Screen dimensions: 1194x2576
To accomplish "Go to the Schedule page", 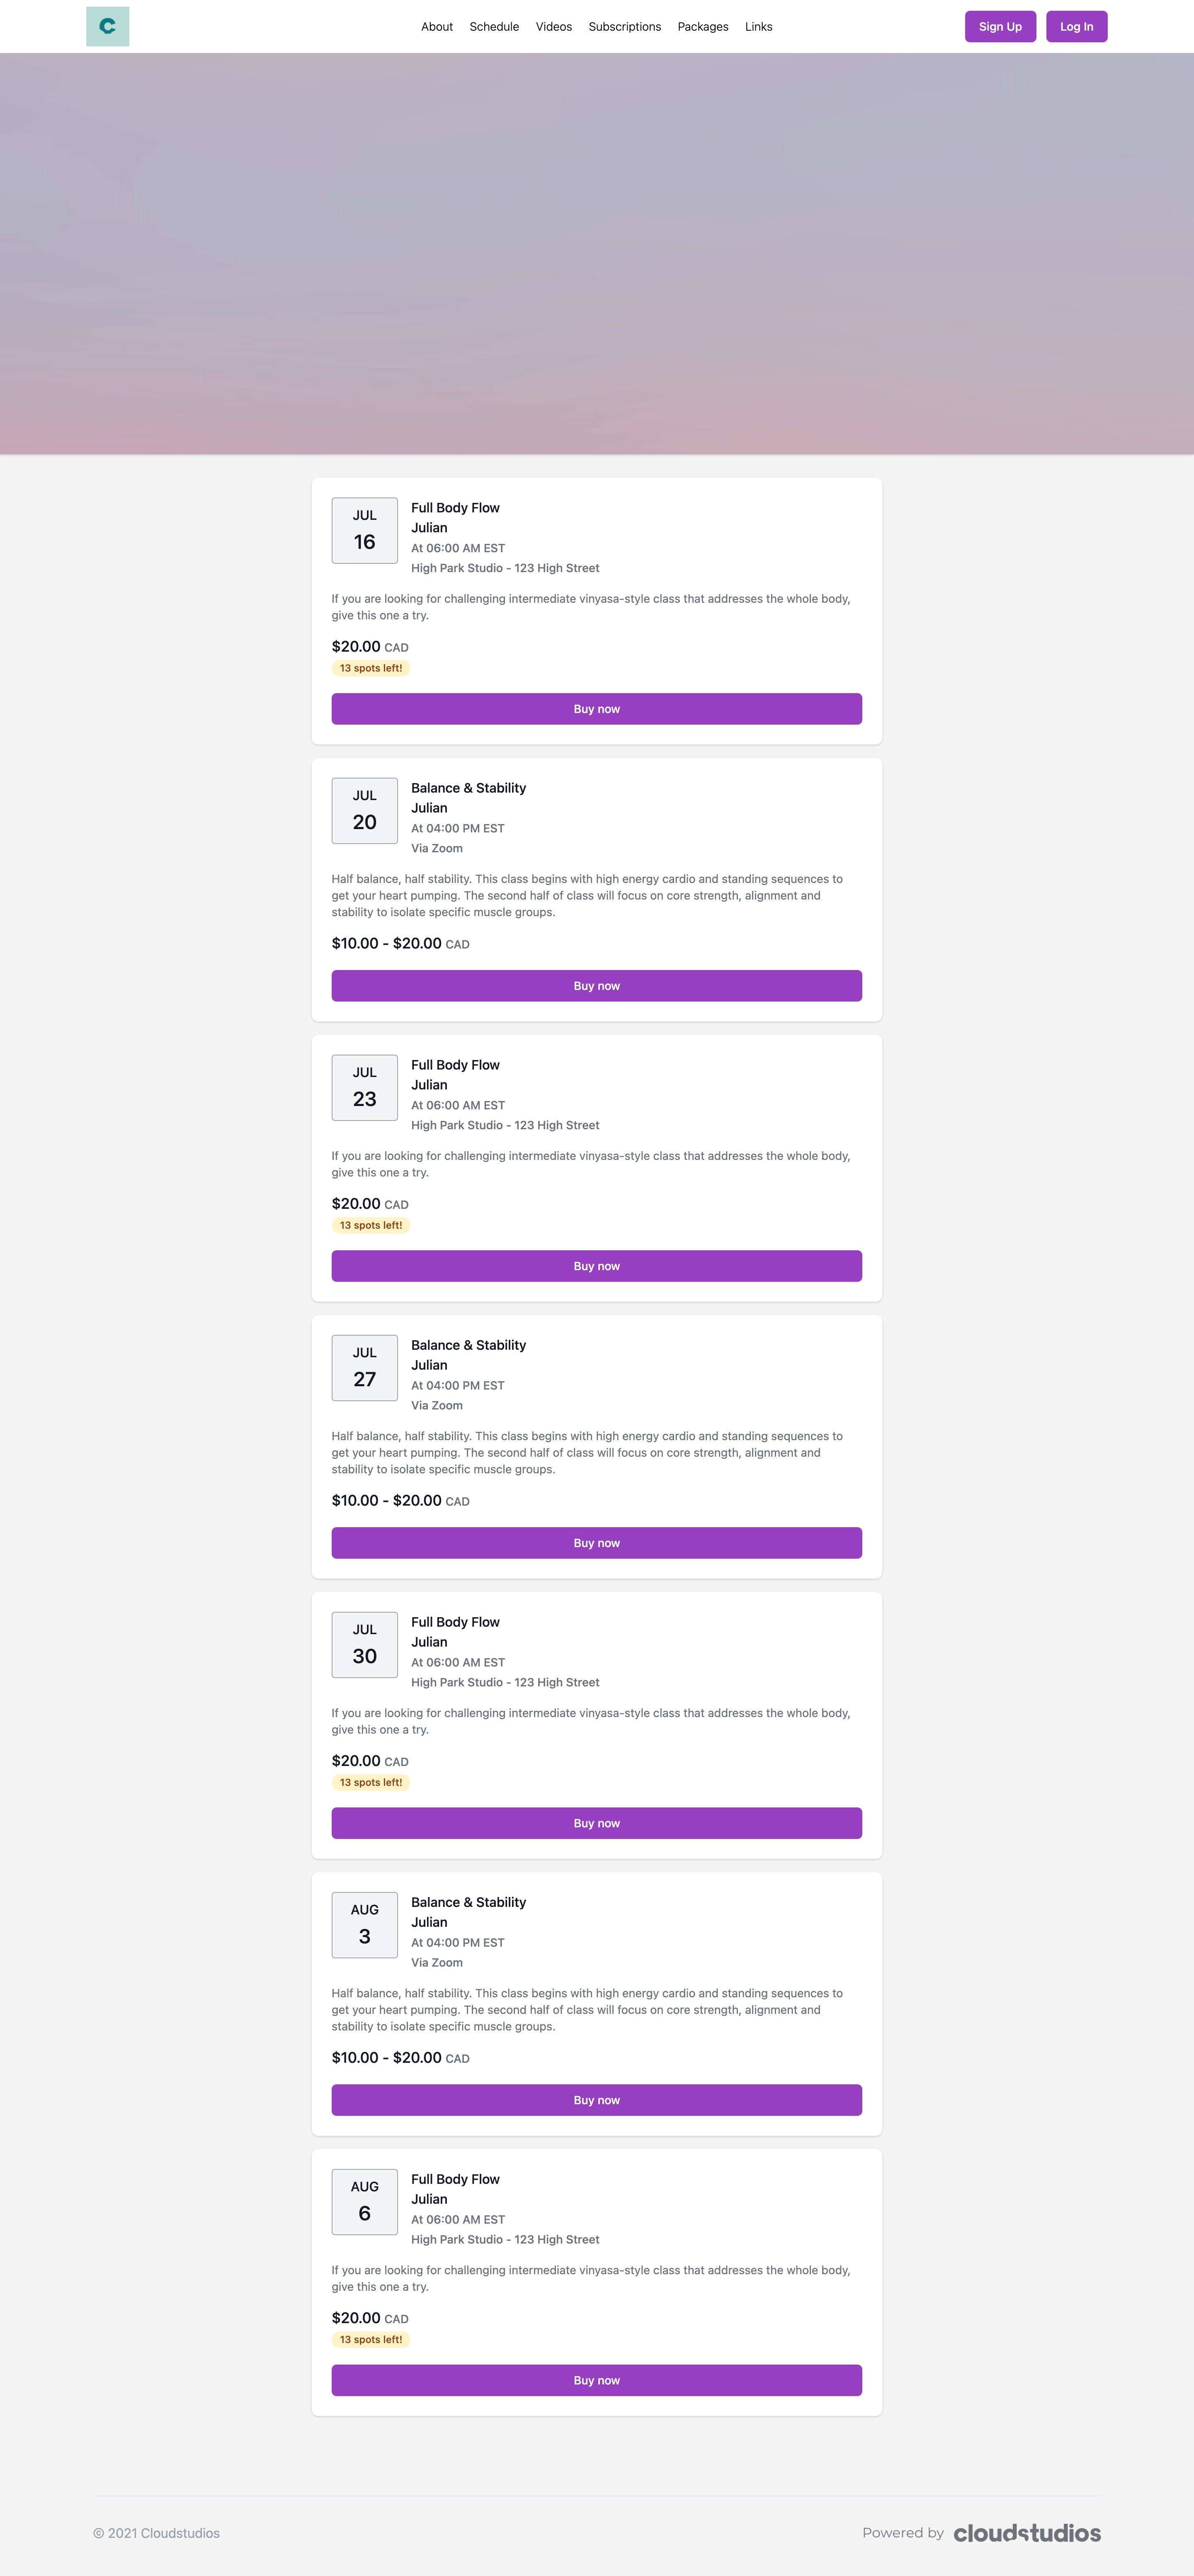I will point(494,27).
